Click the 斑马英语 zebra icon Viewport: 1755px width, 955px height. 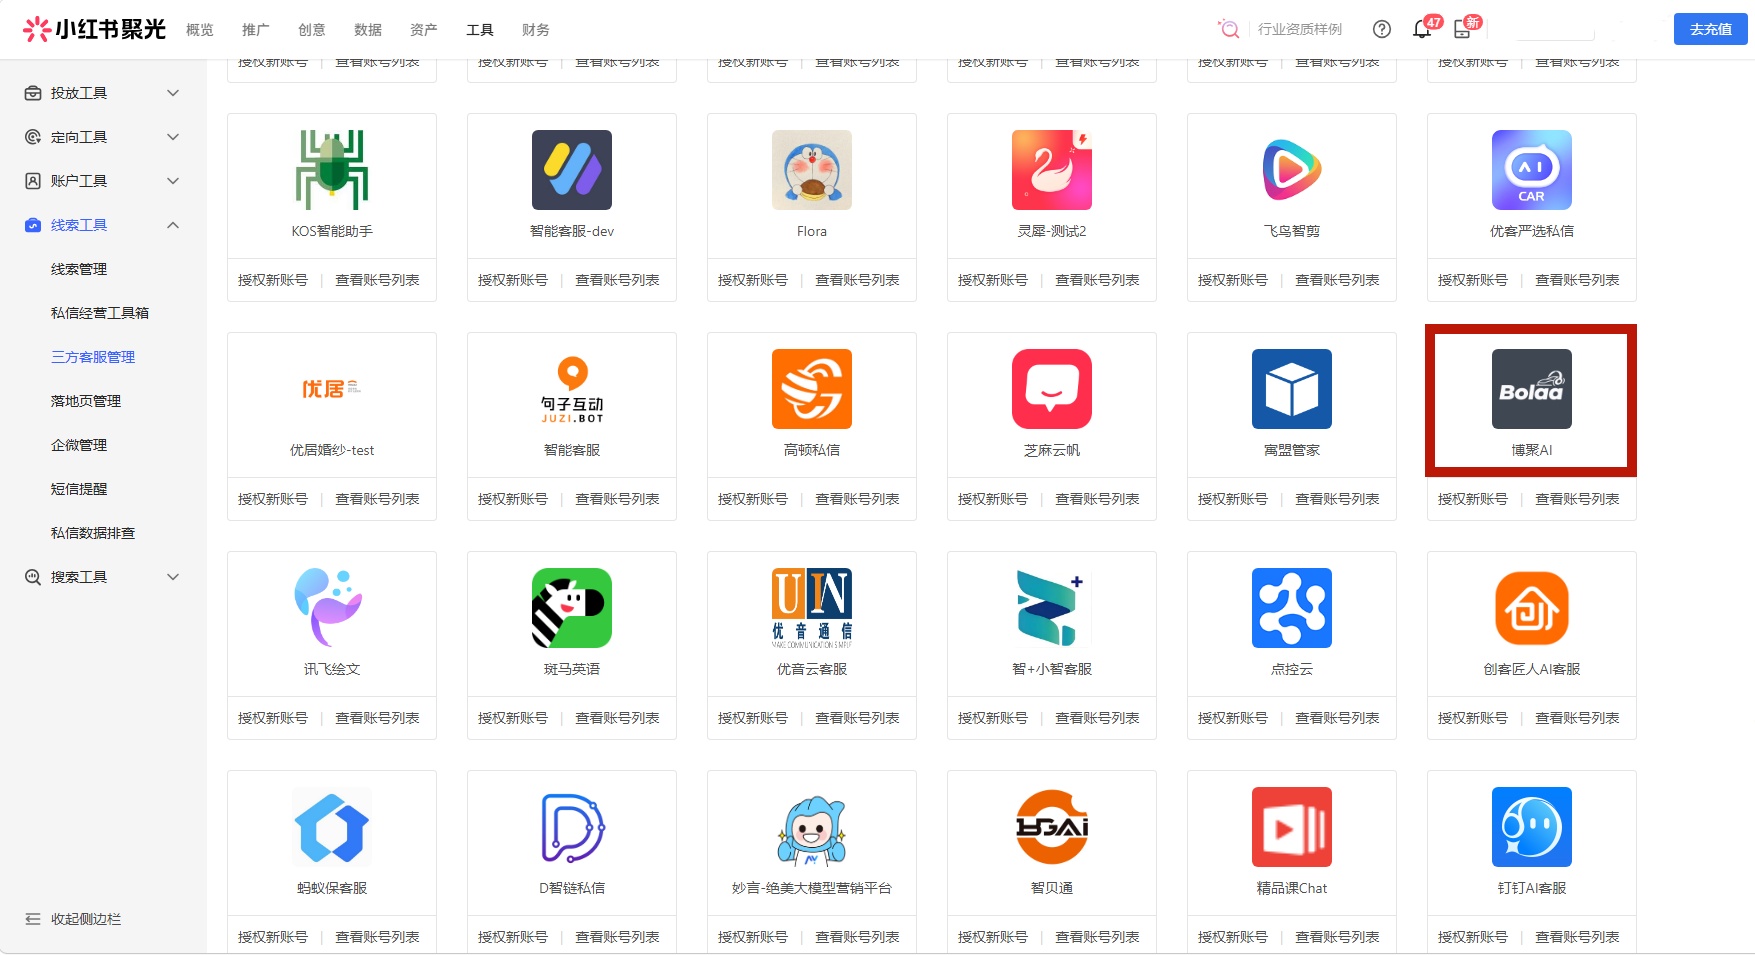[572, 608]
